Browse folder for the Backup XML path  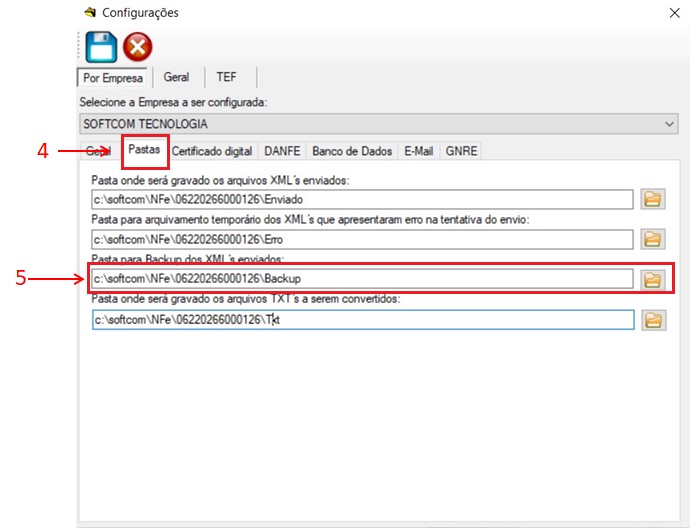[653, 279]
